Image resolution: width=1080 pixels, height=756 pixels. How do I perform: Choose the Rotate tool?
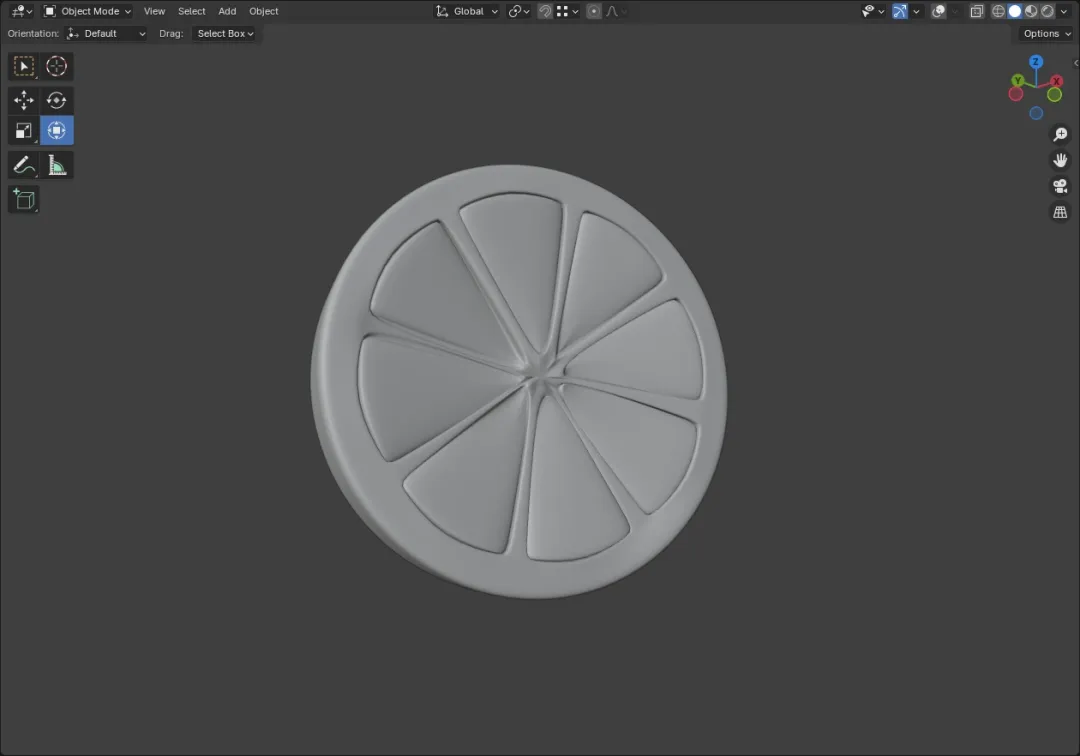(x=56, y=100)
